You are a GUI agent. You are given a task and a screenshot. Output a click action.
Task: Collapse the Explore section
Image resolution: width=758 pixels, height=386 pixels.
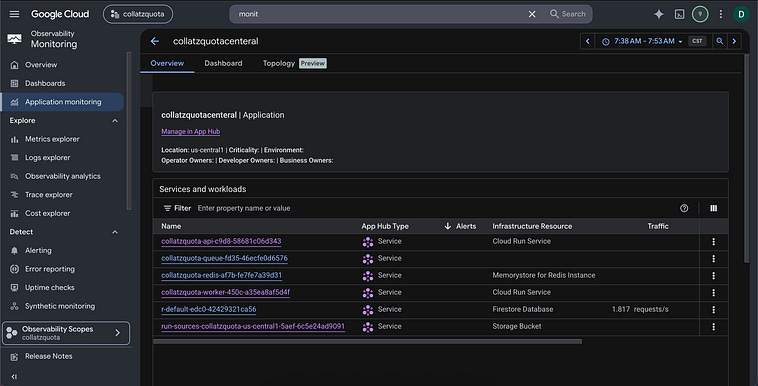point(115,120)
